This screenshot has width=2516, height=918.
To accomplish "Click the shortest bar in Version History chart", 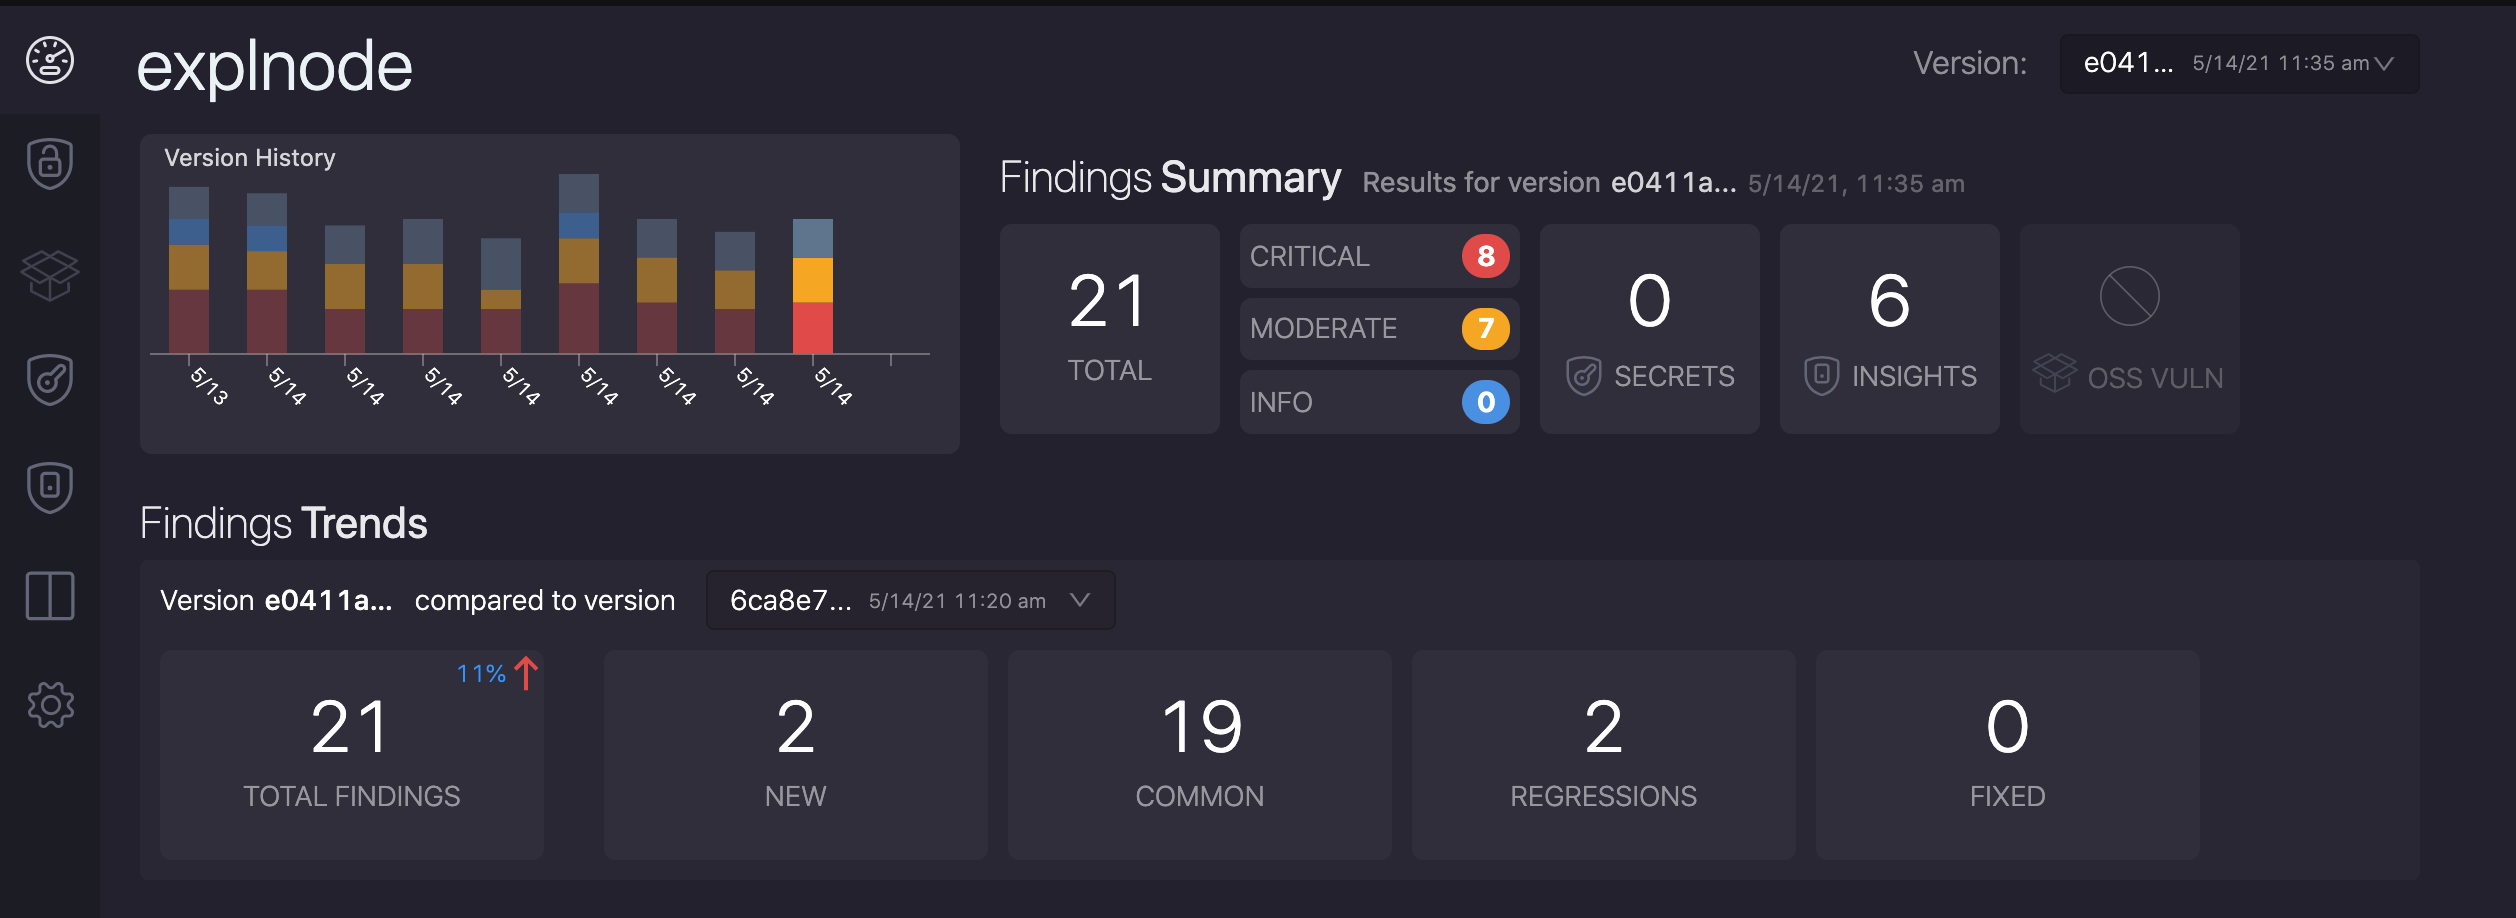I will (x=501, y=296).
